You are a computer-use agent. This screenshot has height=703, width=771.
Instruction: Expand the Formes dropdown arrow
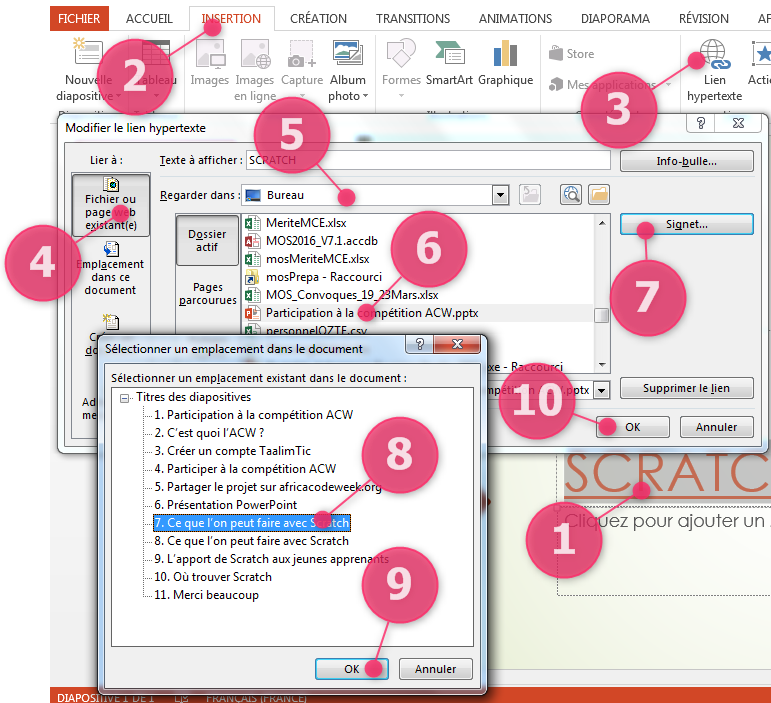[401, 96]
